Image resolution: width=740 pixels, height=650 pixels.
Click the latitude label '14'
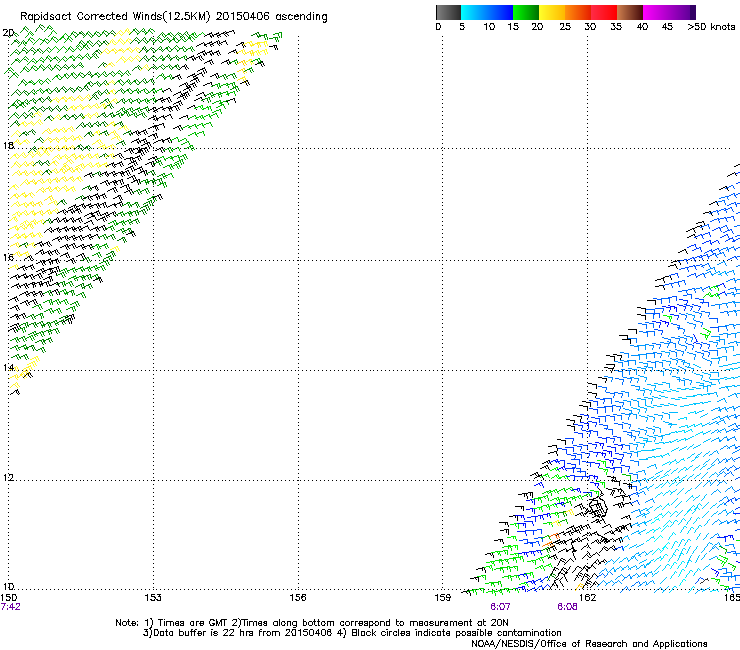[8, 367]
